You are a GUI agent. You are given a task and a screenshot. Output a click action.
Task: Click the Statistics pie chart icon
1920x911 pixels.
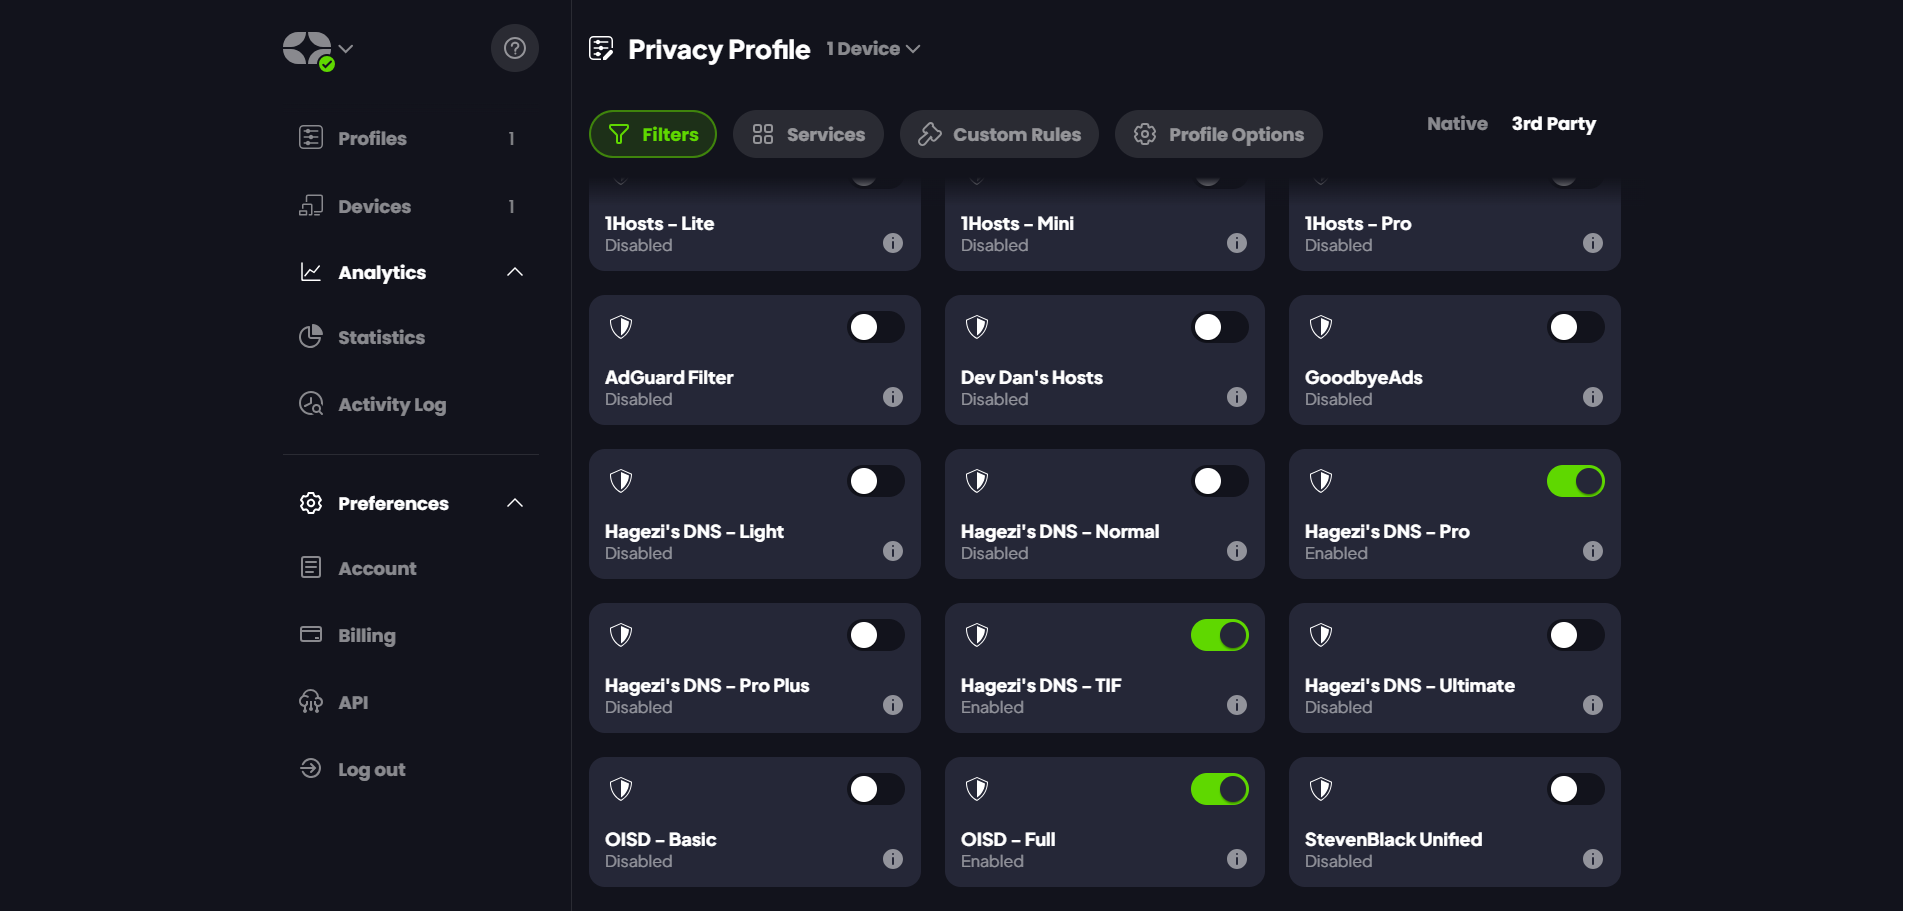point(311,337)
